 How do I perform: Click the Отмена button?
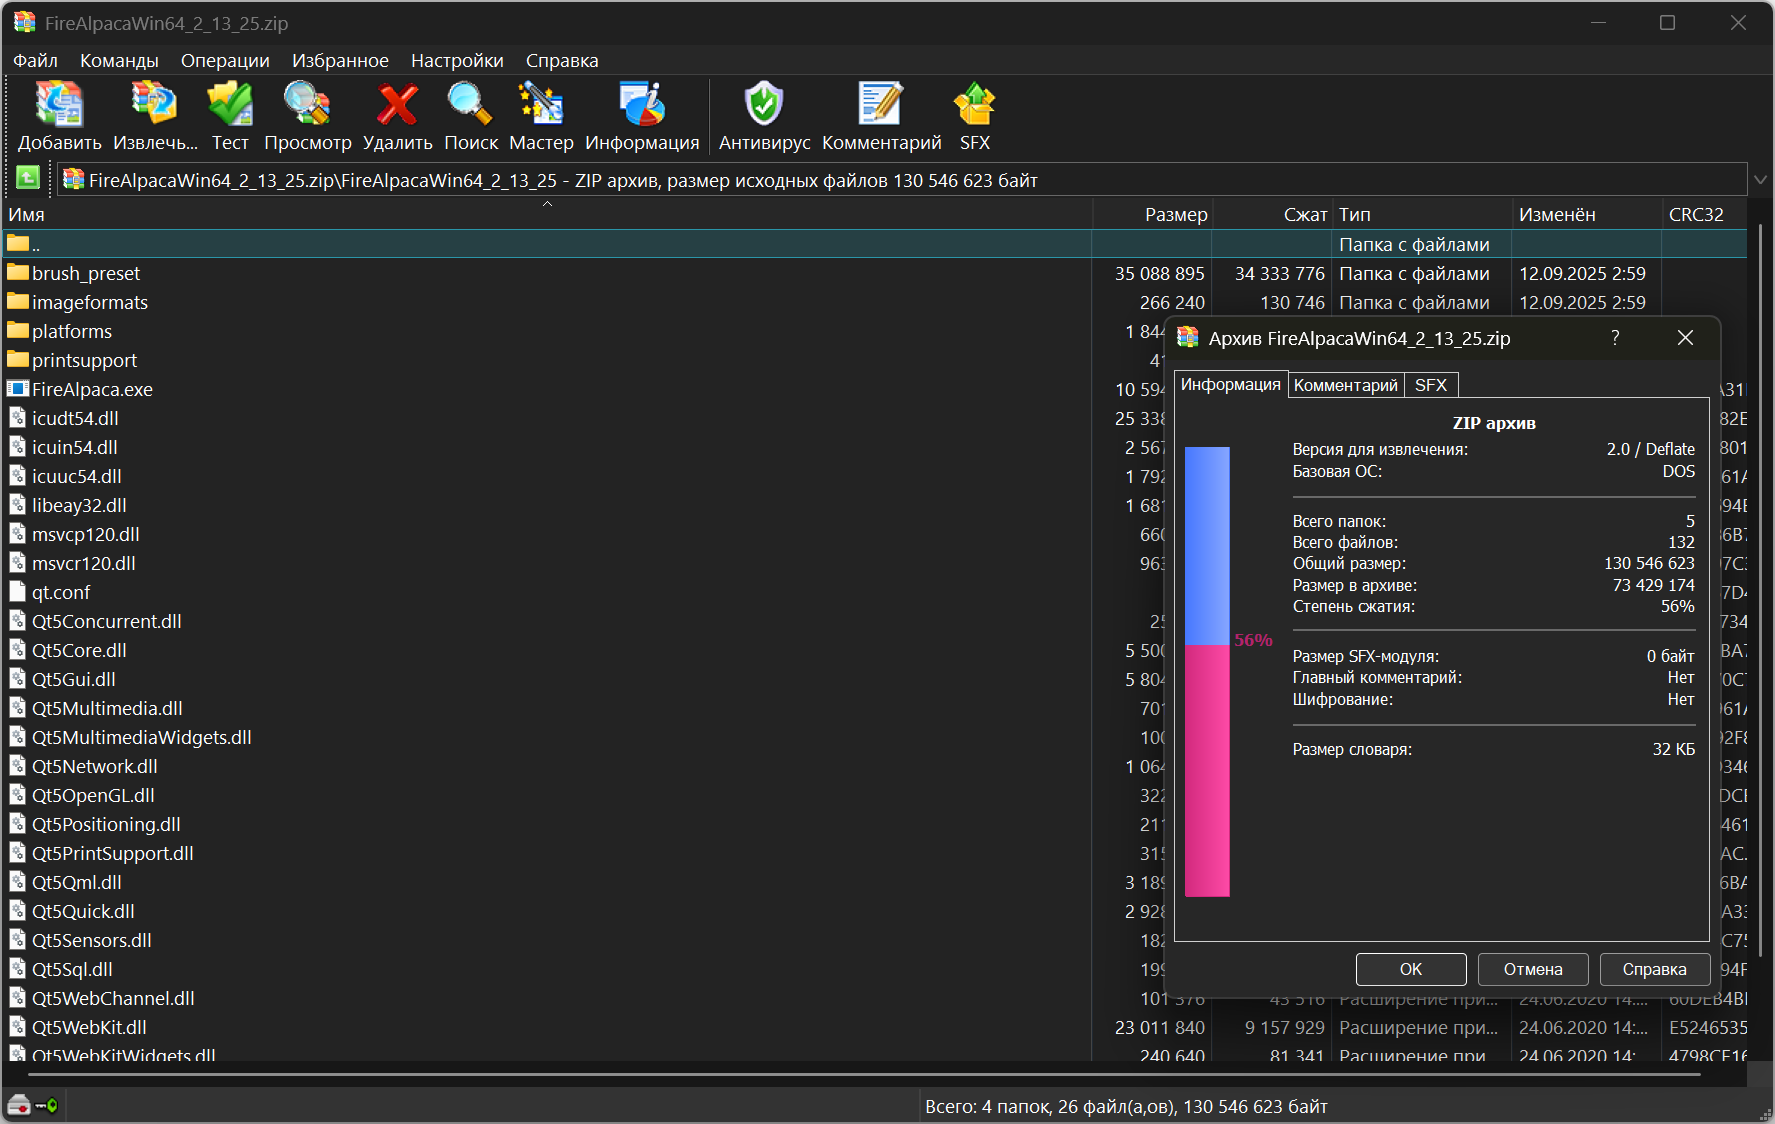pos(1533,969)
